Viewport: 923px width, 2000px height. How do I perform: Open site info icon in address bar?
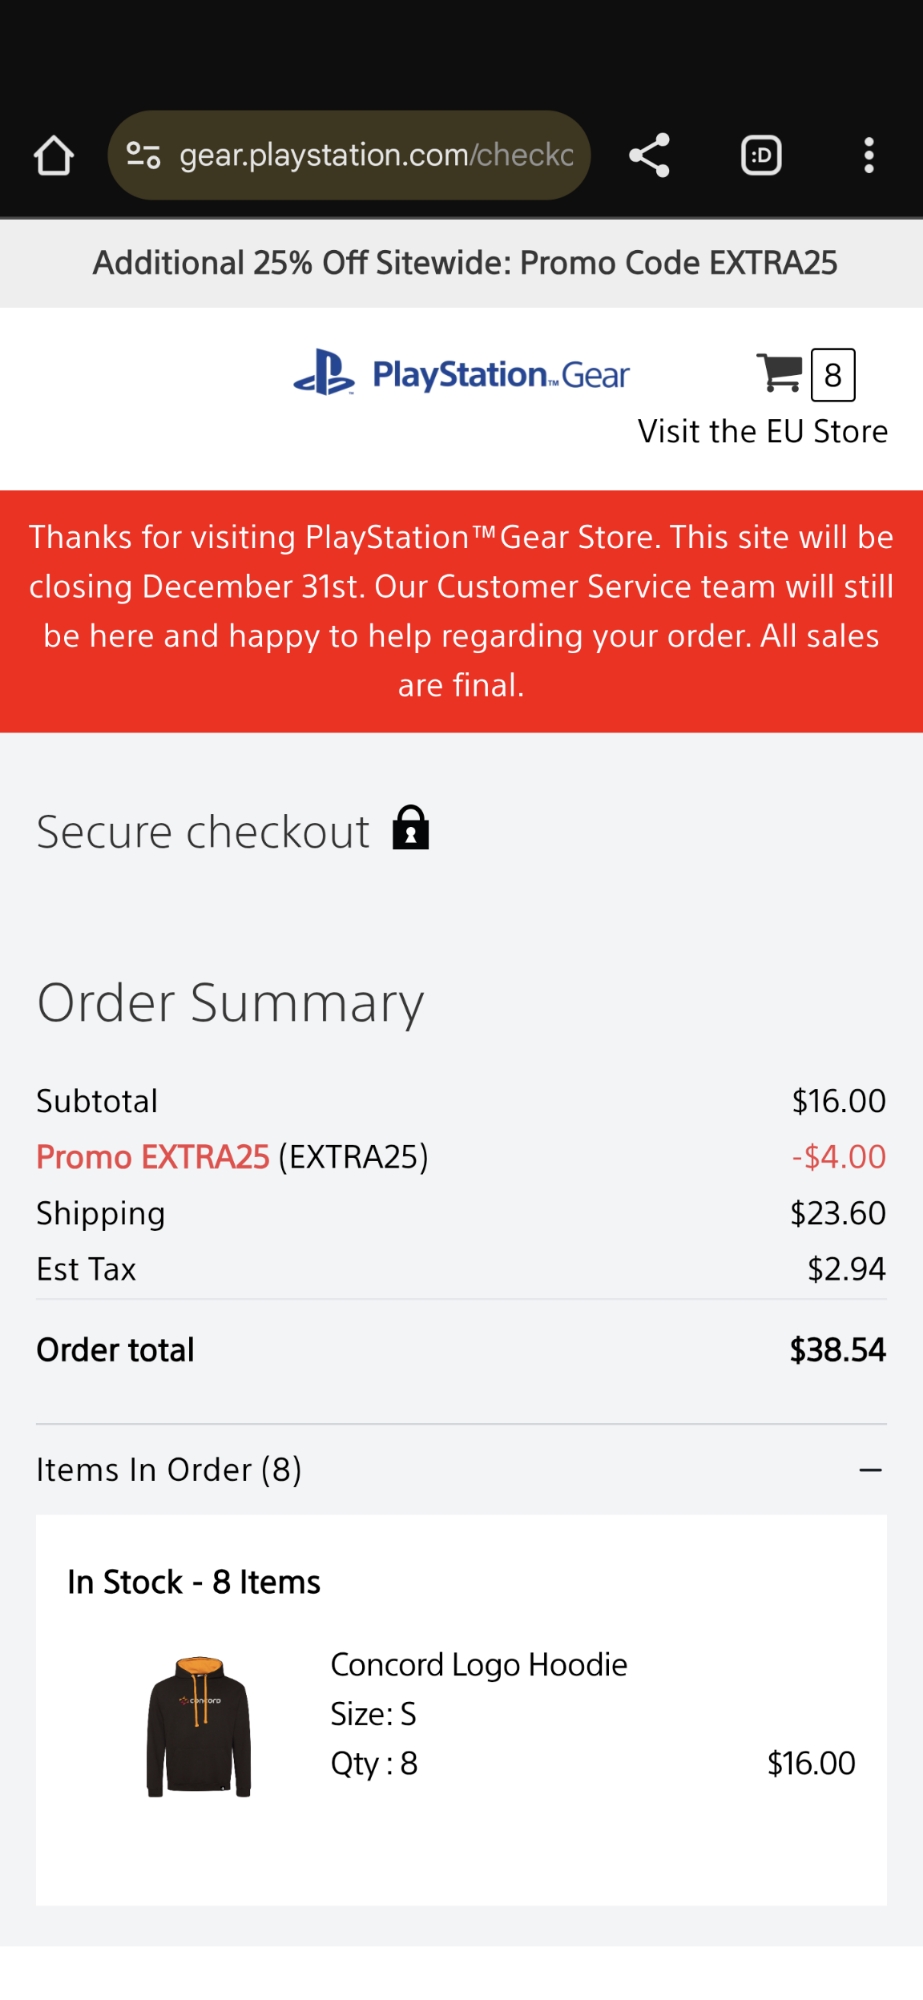143,156
